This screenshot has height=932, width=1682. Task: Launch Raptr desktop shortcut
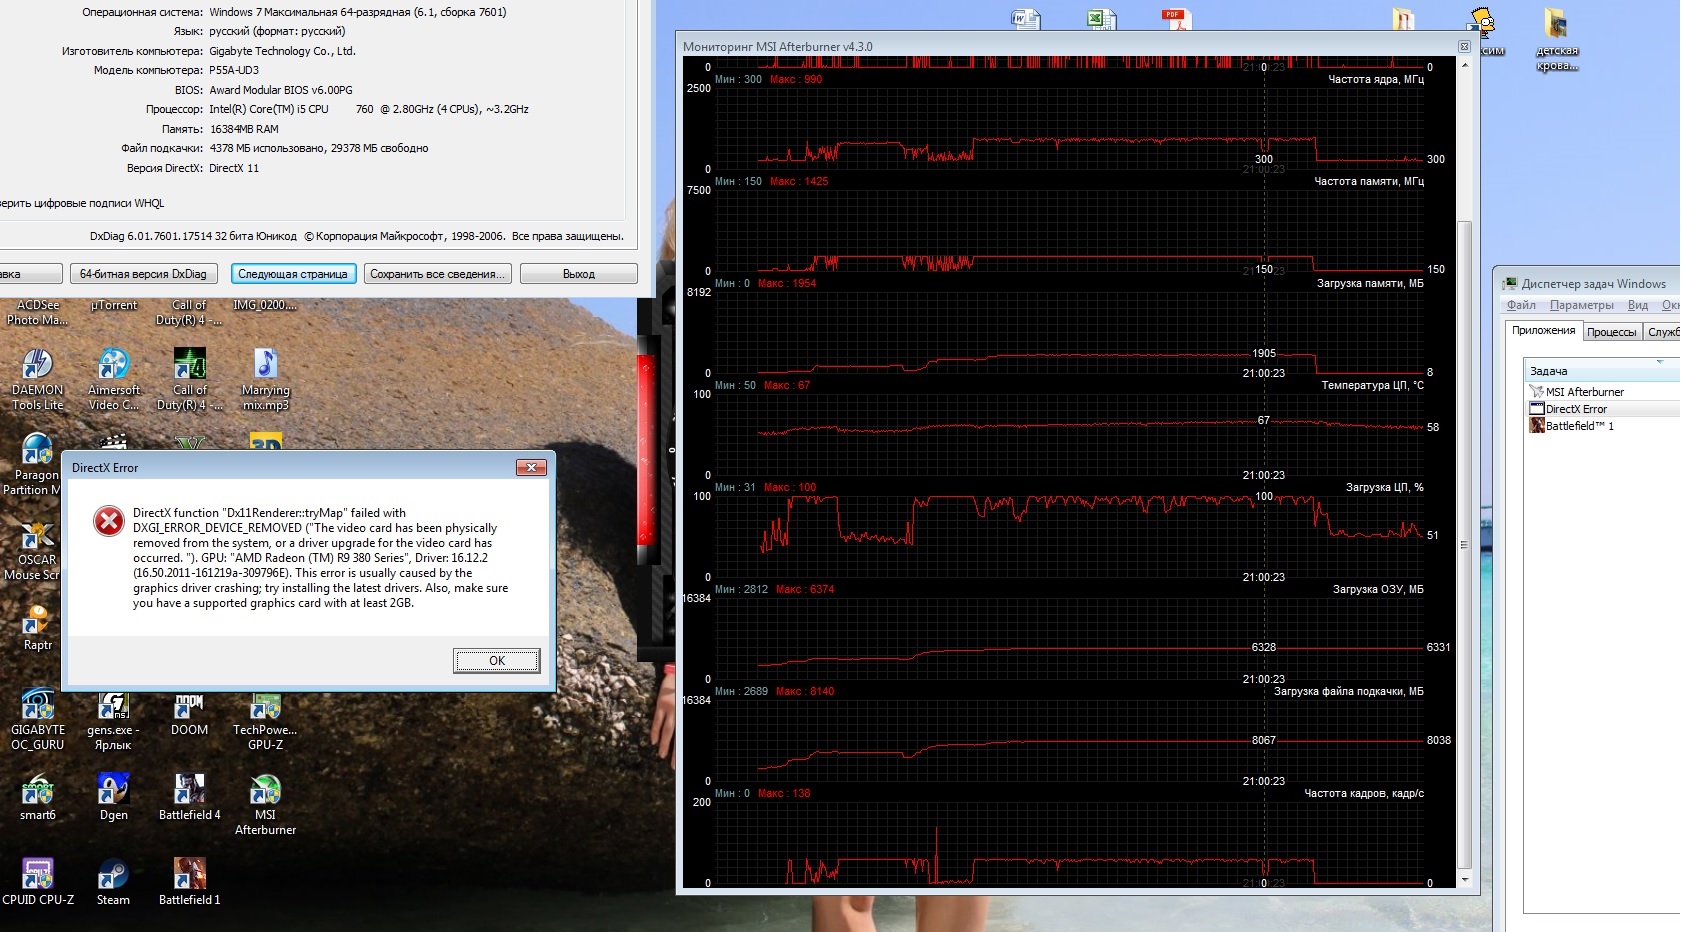[x=38, y=628]
